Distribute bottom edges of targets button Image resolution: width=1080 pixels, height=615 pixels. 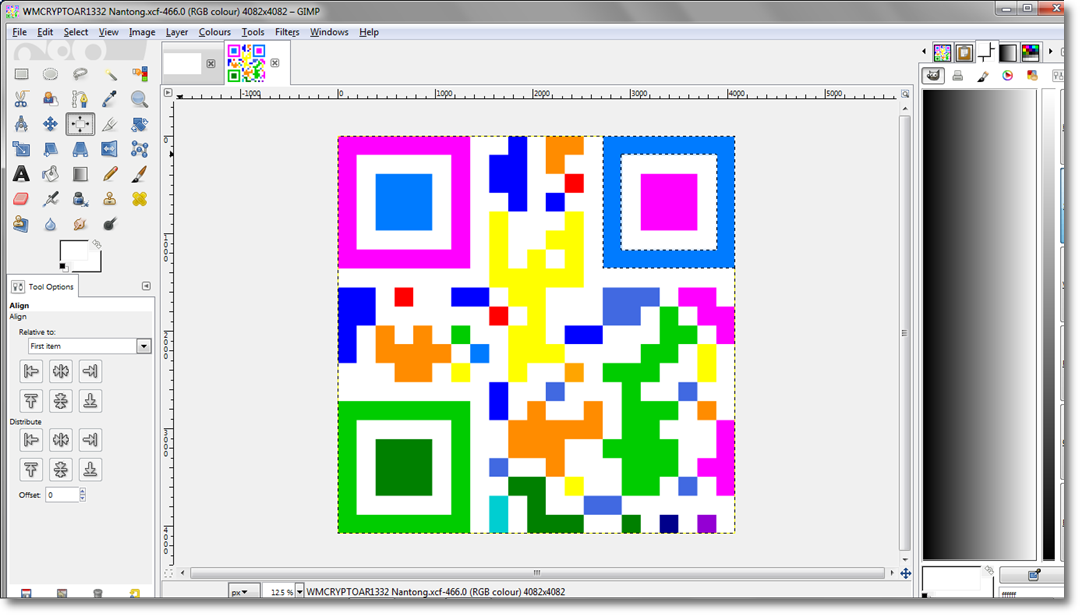pos(90,470)
